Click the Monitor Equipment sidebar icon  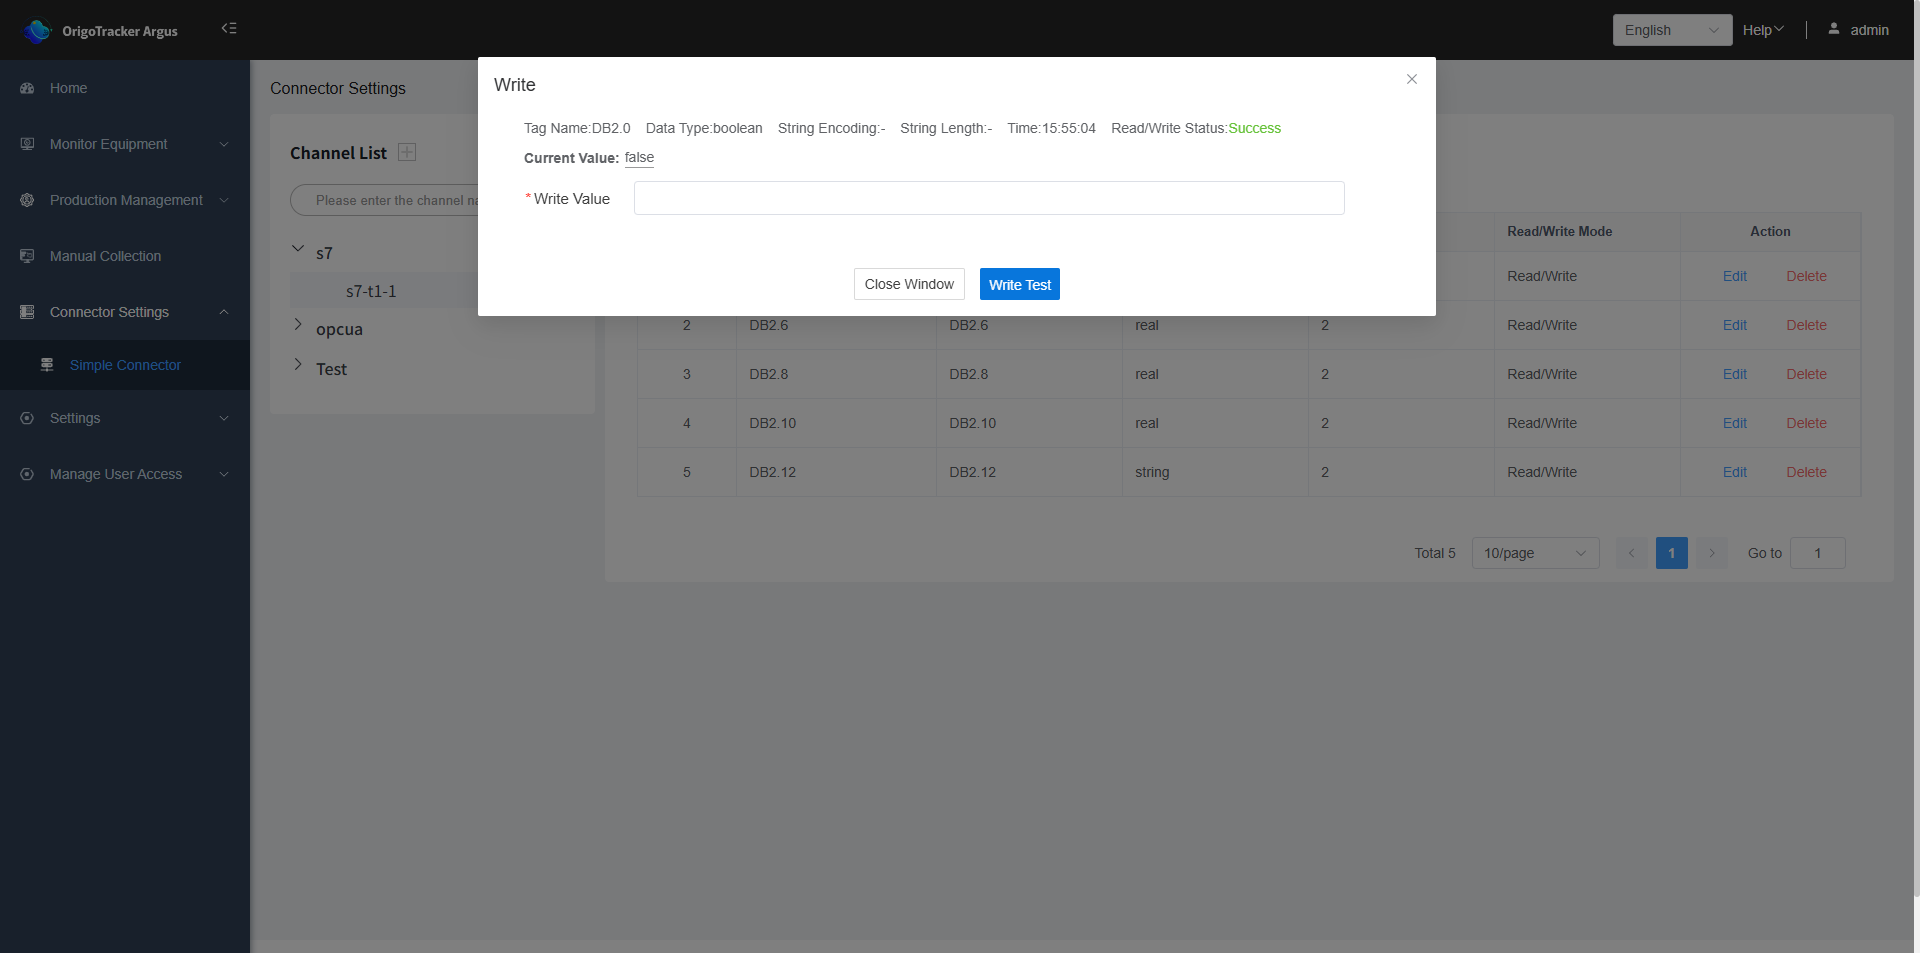[x=27, y=145]
